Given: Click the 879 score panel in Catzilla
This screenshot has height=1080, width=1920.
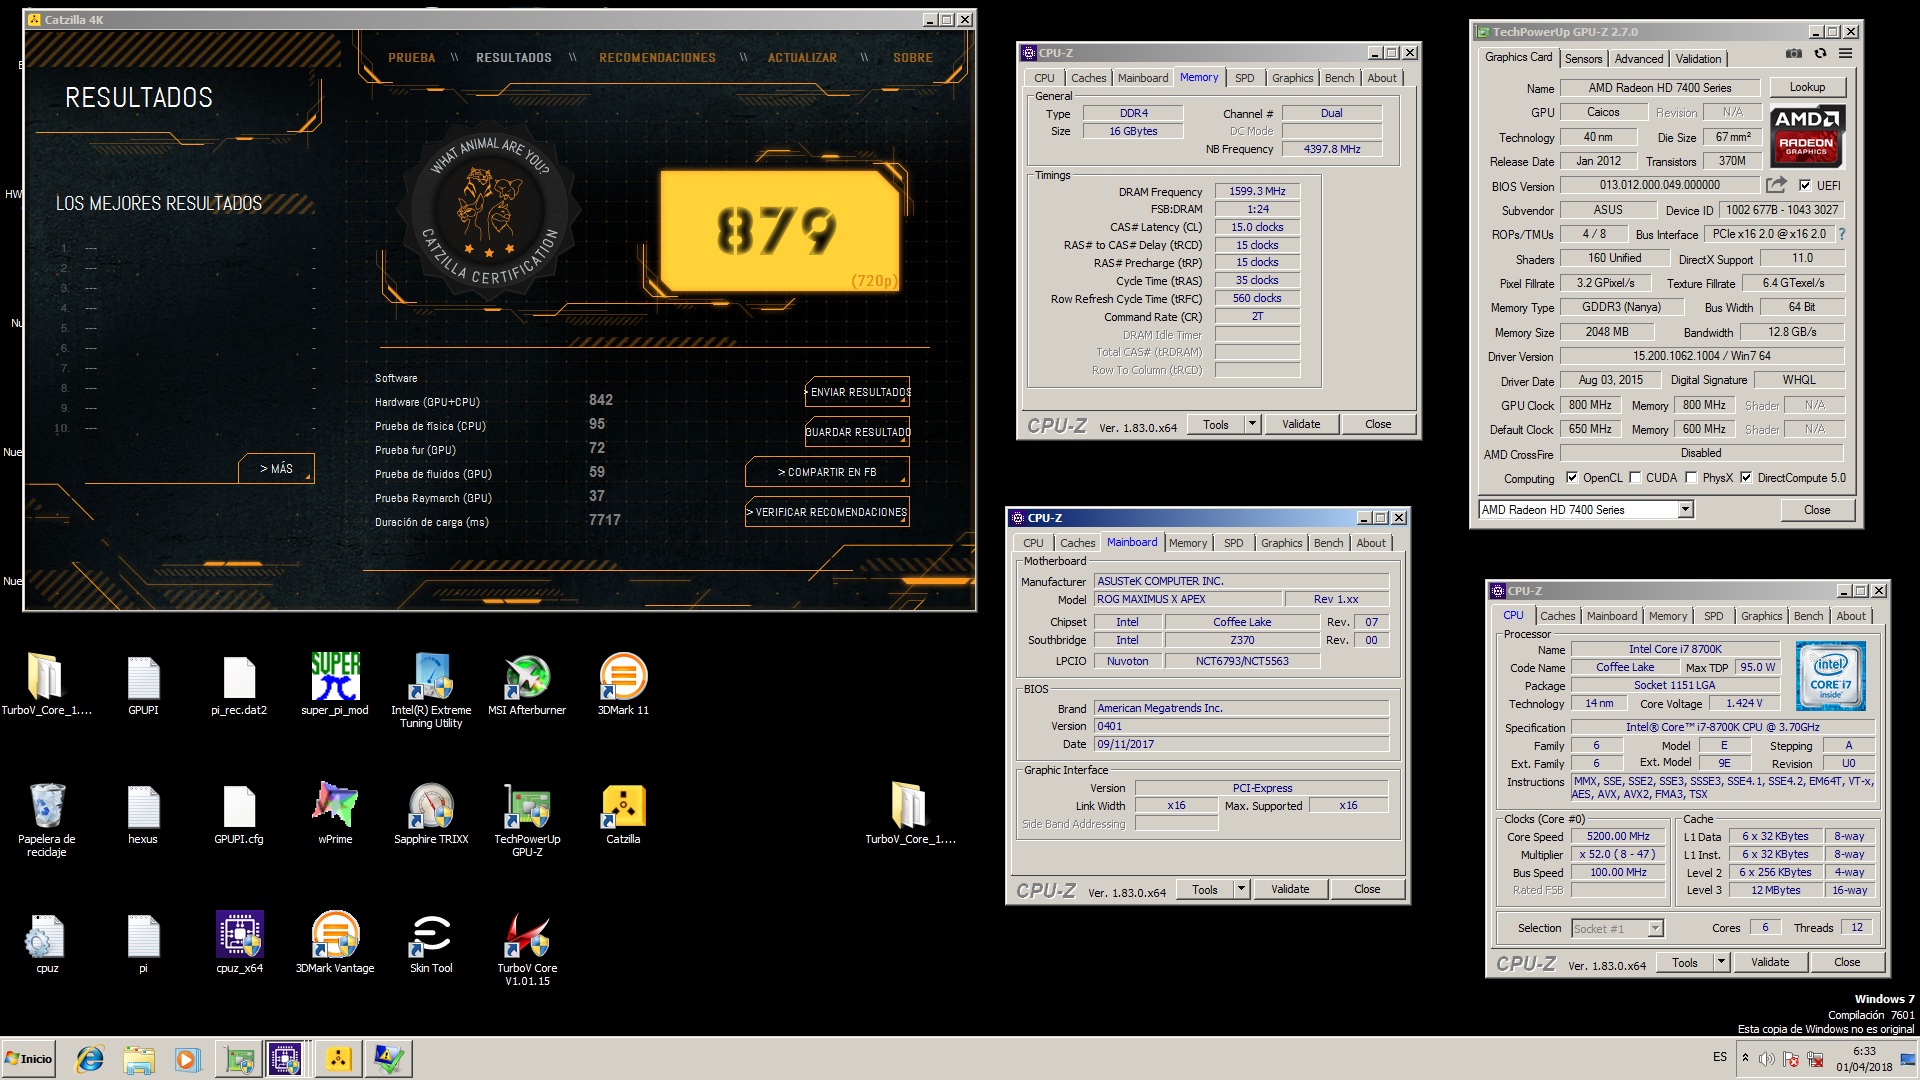Looking at the screenshot, I should [780, 231].
